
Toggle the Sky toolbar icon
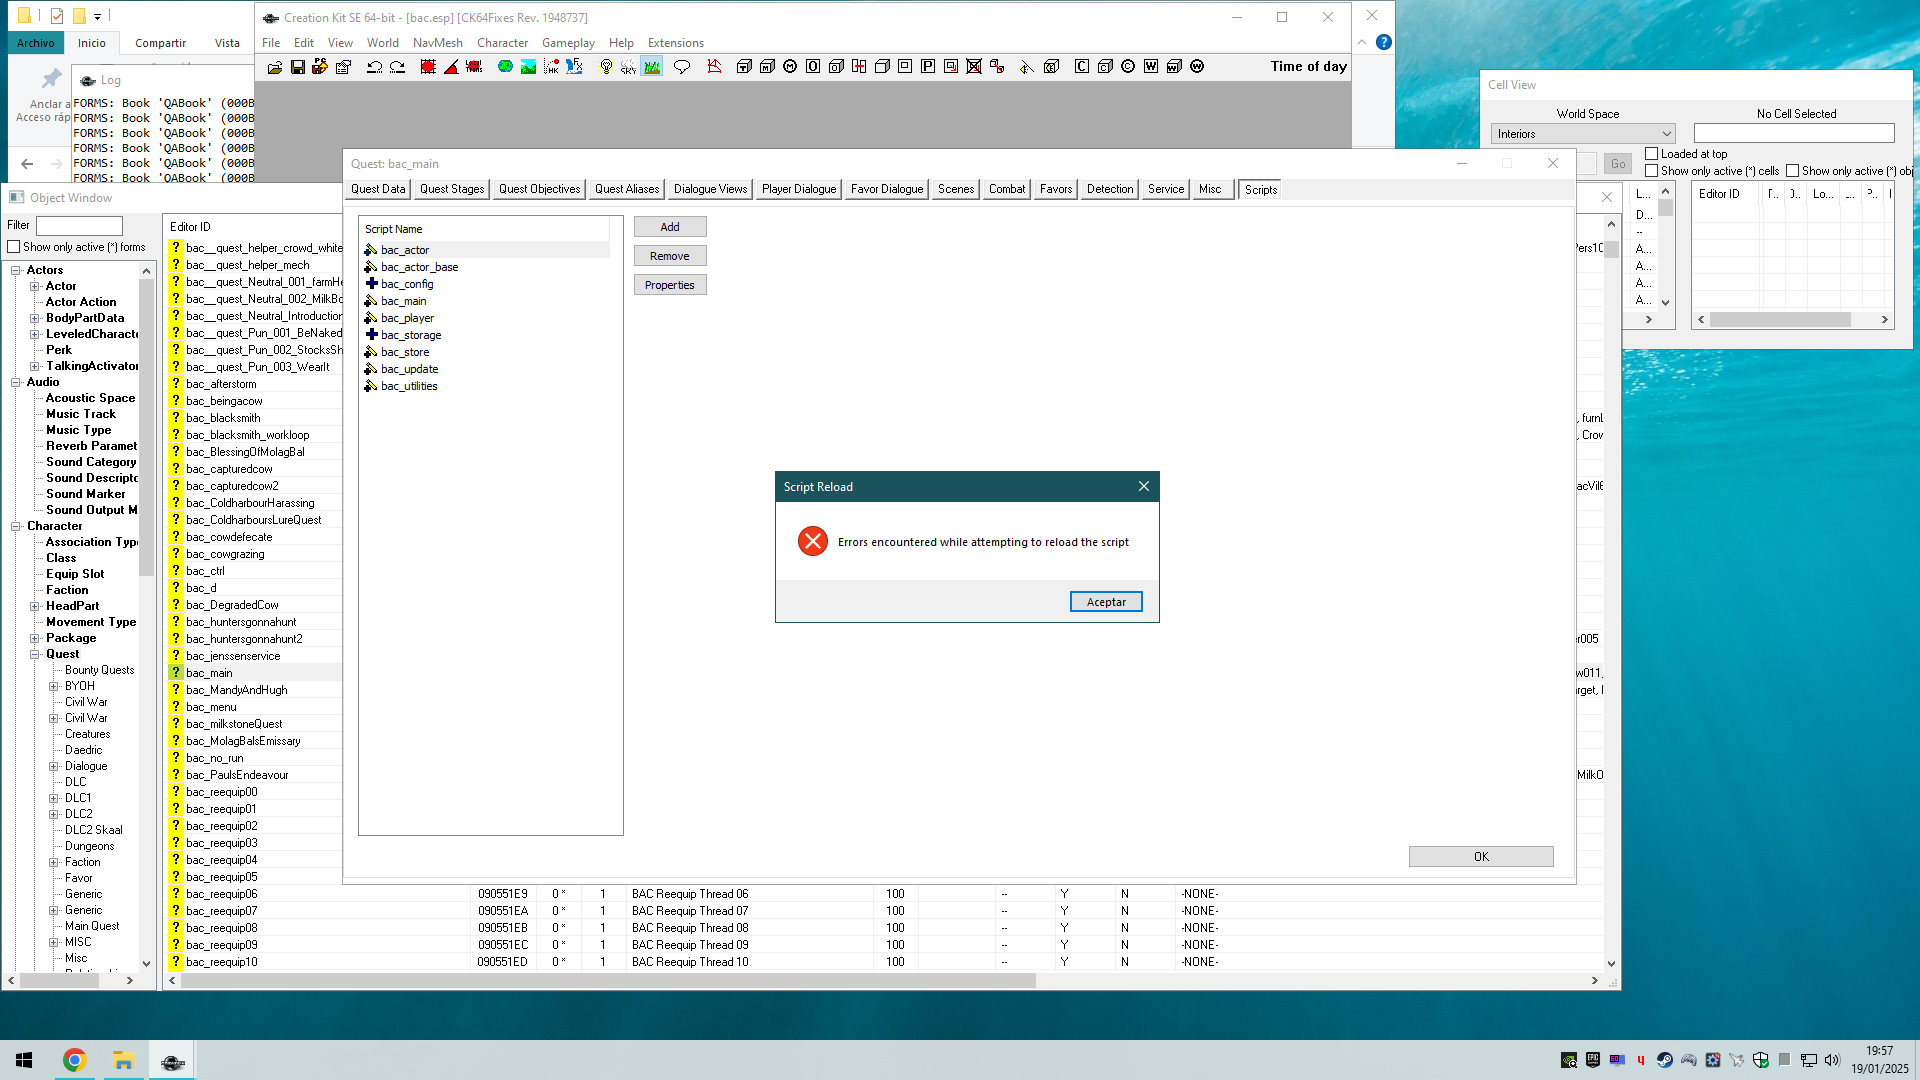pyautogui.click(x=628, y=67)
